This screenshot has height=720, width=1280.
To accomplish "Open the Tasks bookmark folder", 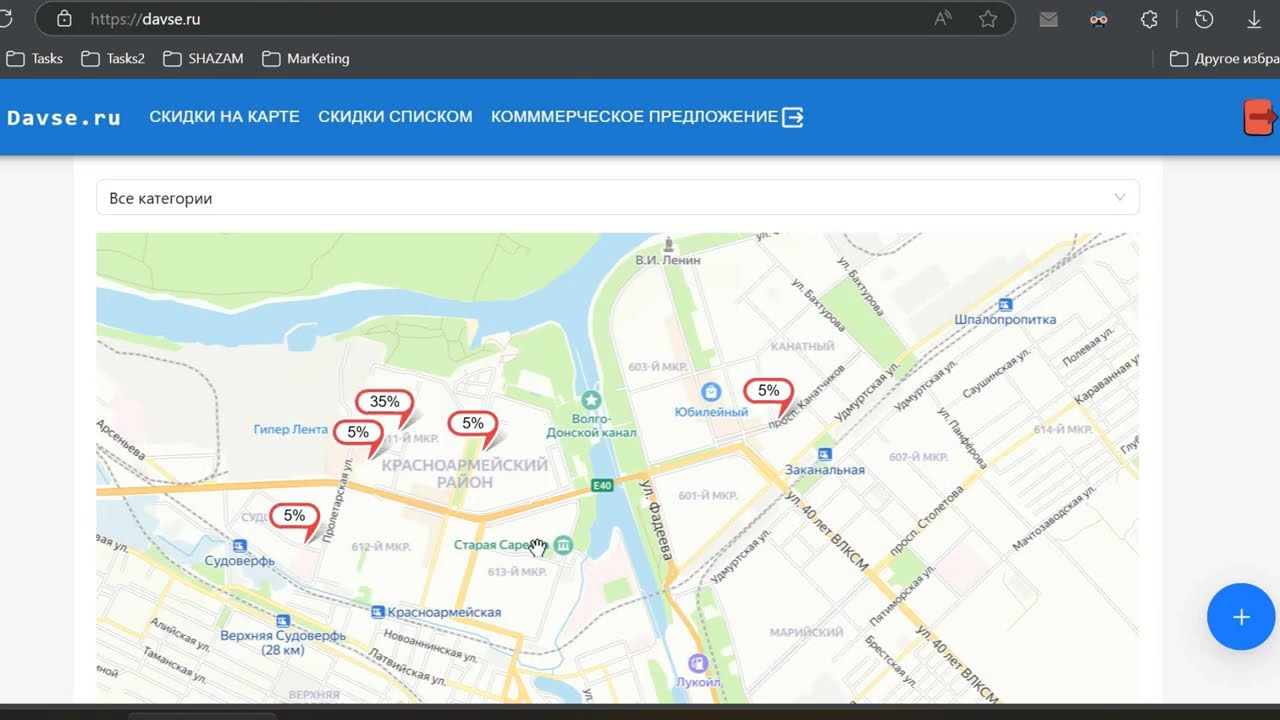I will pyautogui.click(x=34, y=59).
